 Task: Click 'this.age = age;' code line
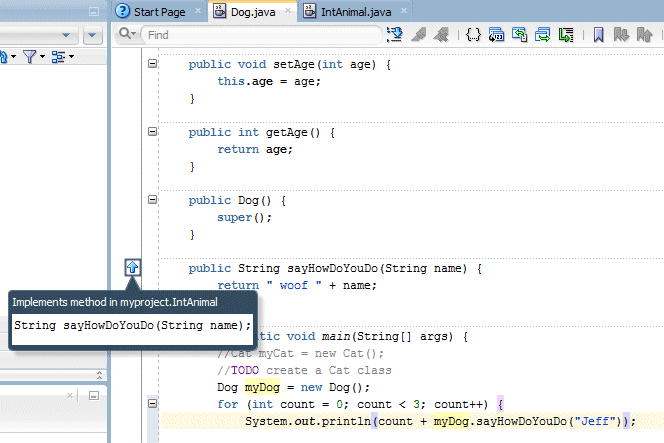coord(269,81)
